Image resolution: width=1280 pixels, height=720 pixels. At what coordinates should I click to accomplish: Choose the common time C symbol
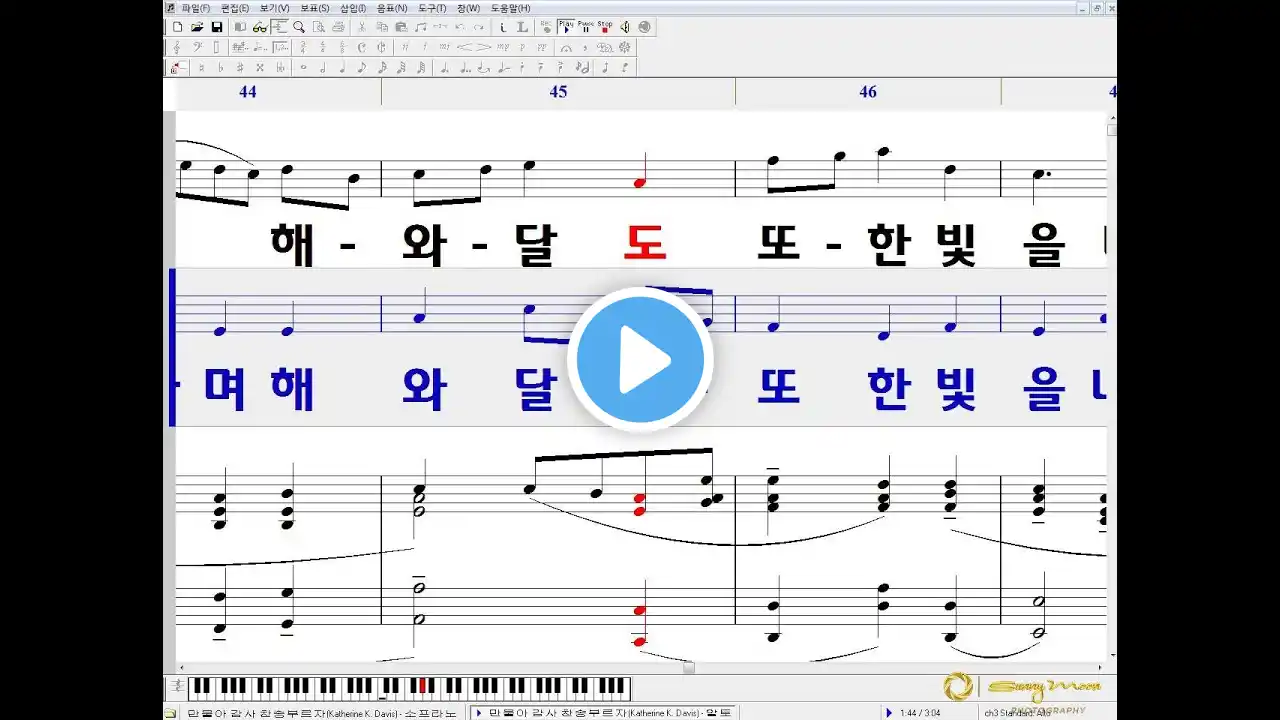[x=362, y=47]
